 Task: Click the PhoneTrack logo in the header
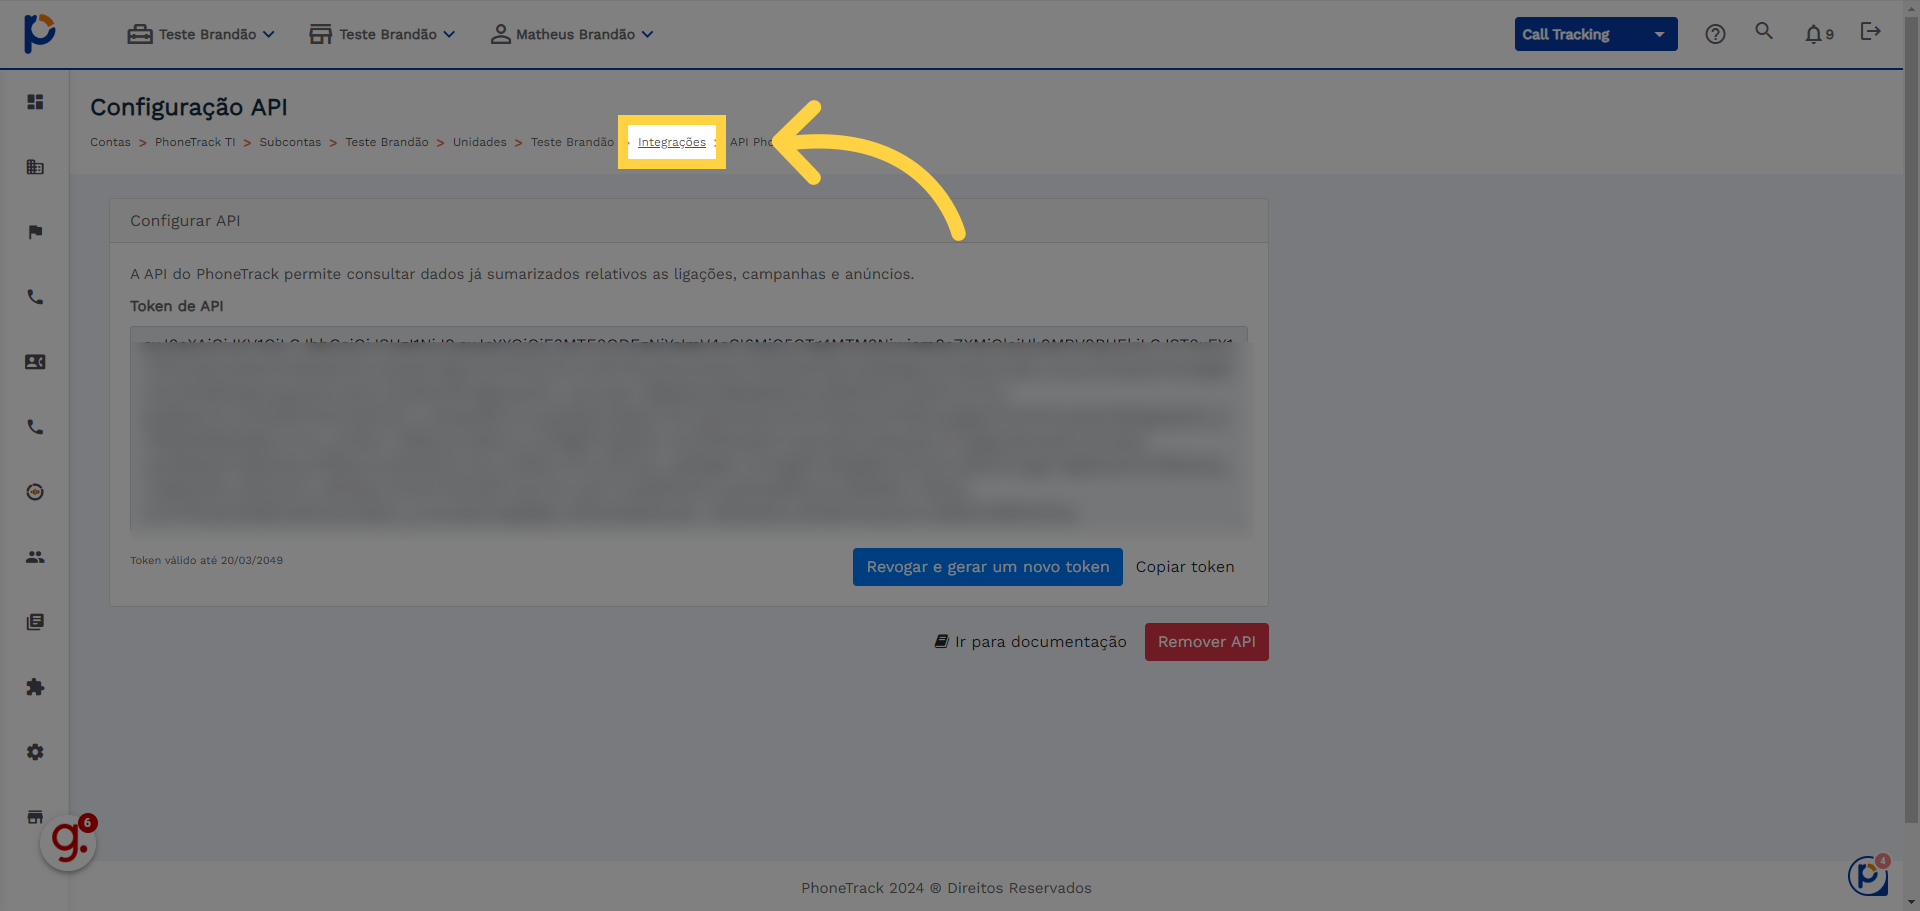pos(39,33)
